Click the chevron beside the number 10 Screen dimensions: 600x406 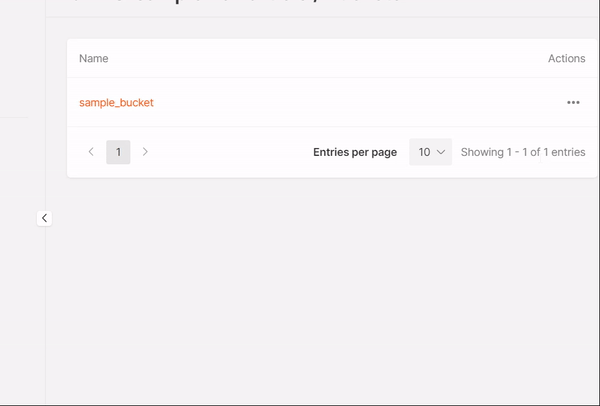(x=441, y=152)
